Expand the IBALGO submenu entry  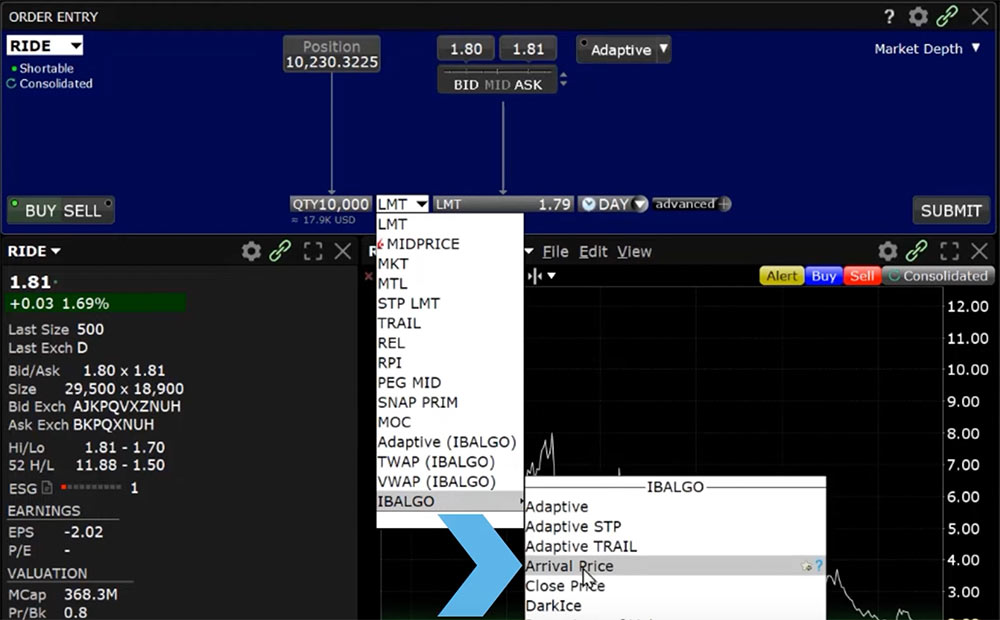point(450,501)
